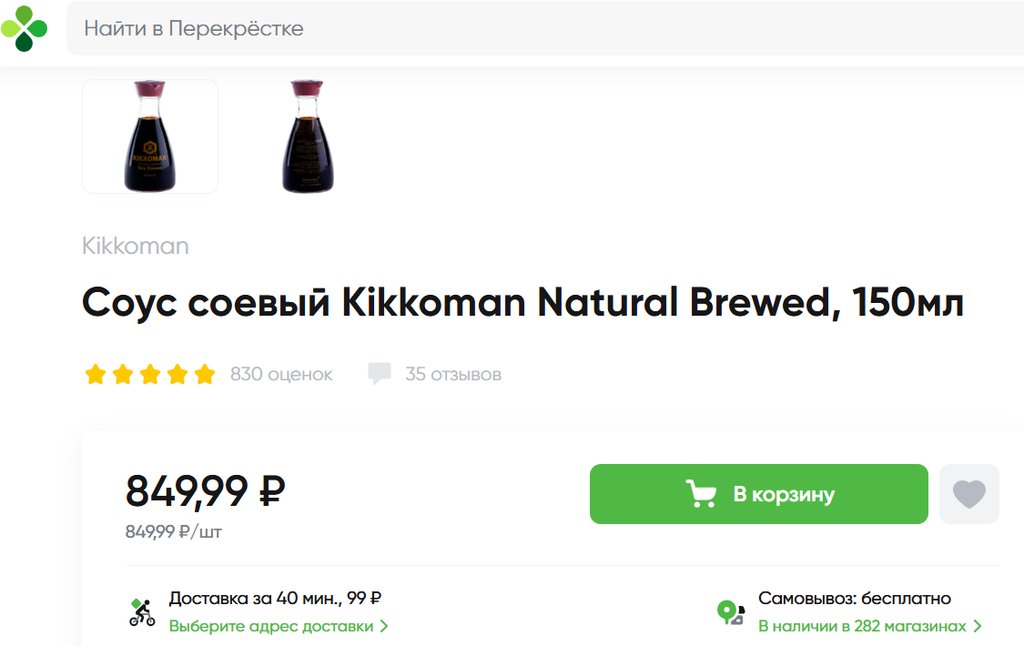Viewport: 1024px width, 646px height.
Task: Toggle the heart favorite button
Action: tap(968, 494)
